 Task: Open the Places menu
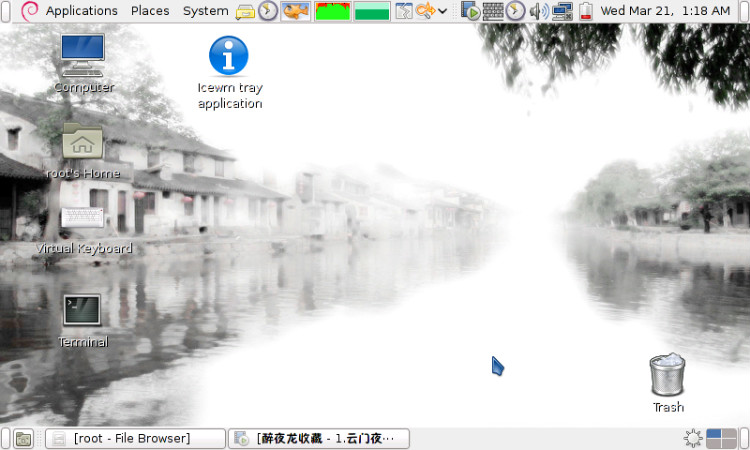coord(150,11)
